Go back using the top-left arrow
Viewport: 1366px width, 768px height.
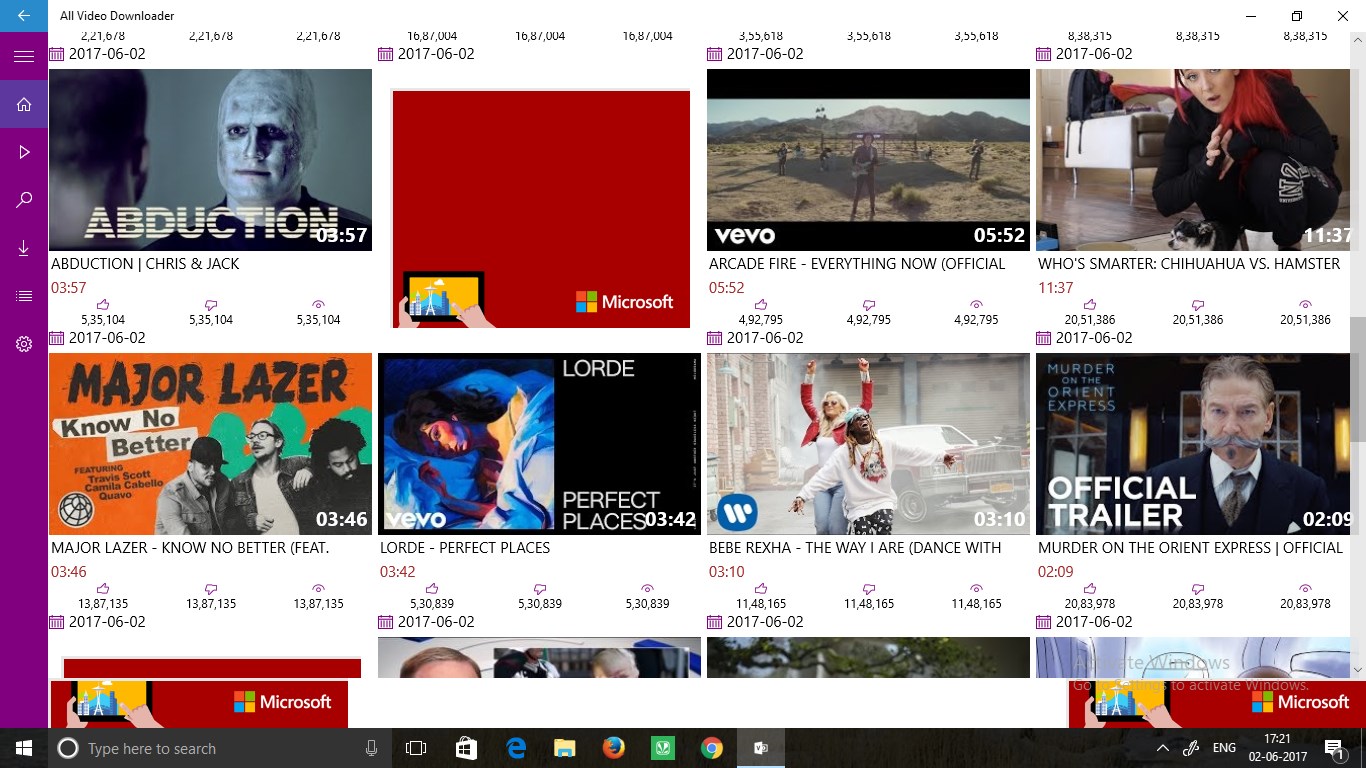point(24,16)
